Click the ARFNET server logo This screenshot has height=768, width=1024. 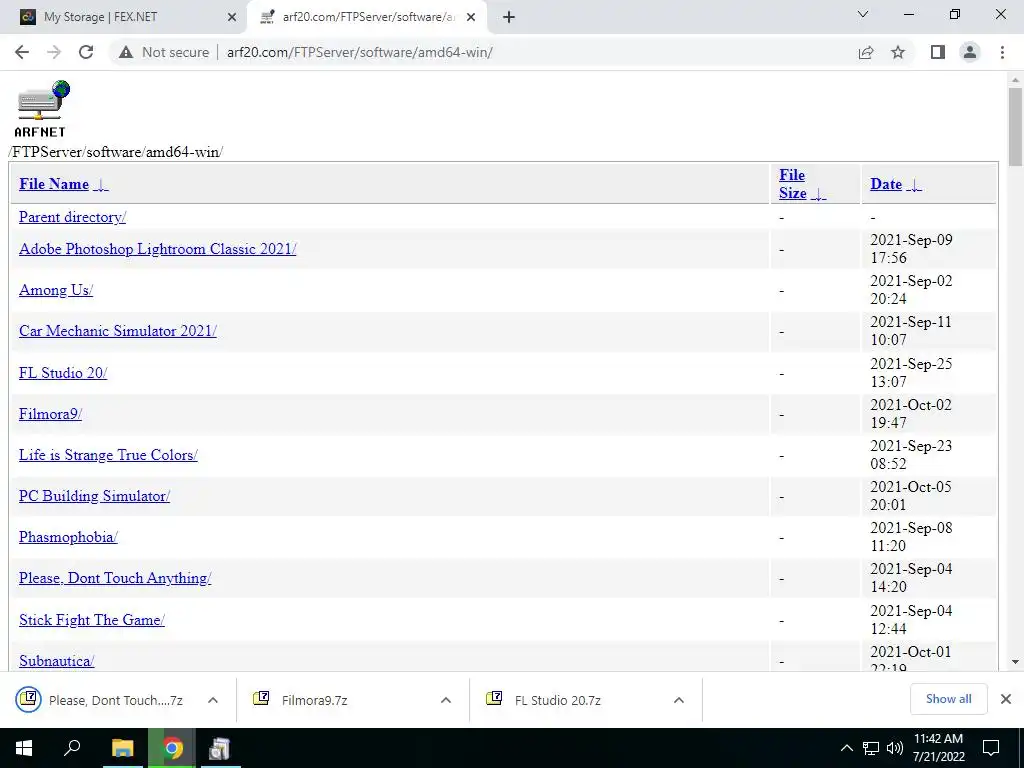pyautogui.click(x=42, y=108)
